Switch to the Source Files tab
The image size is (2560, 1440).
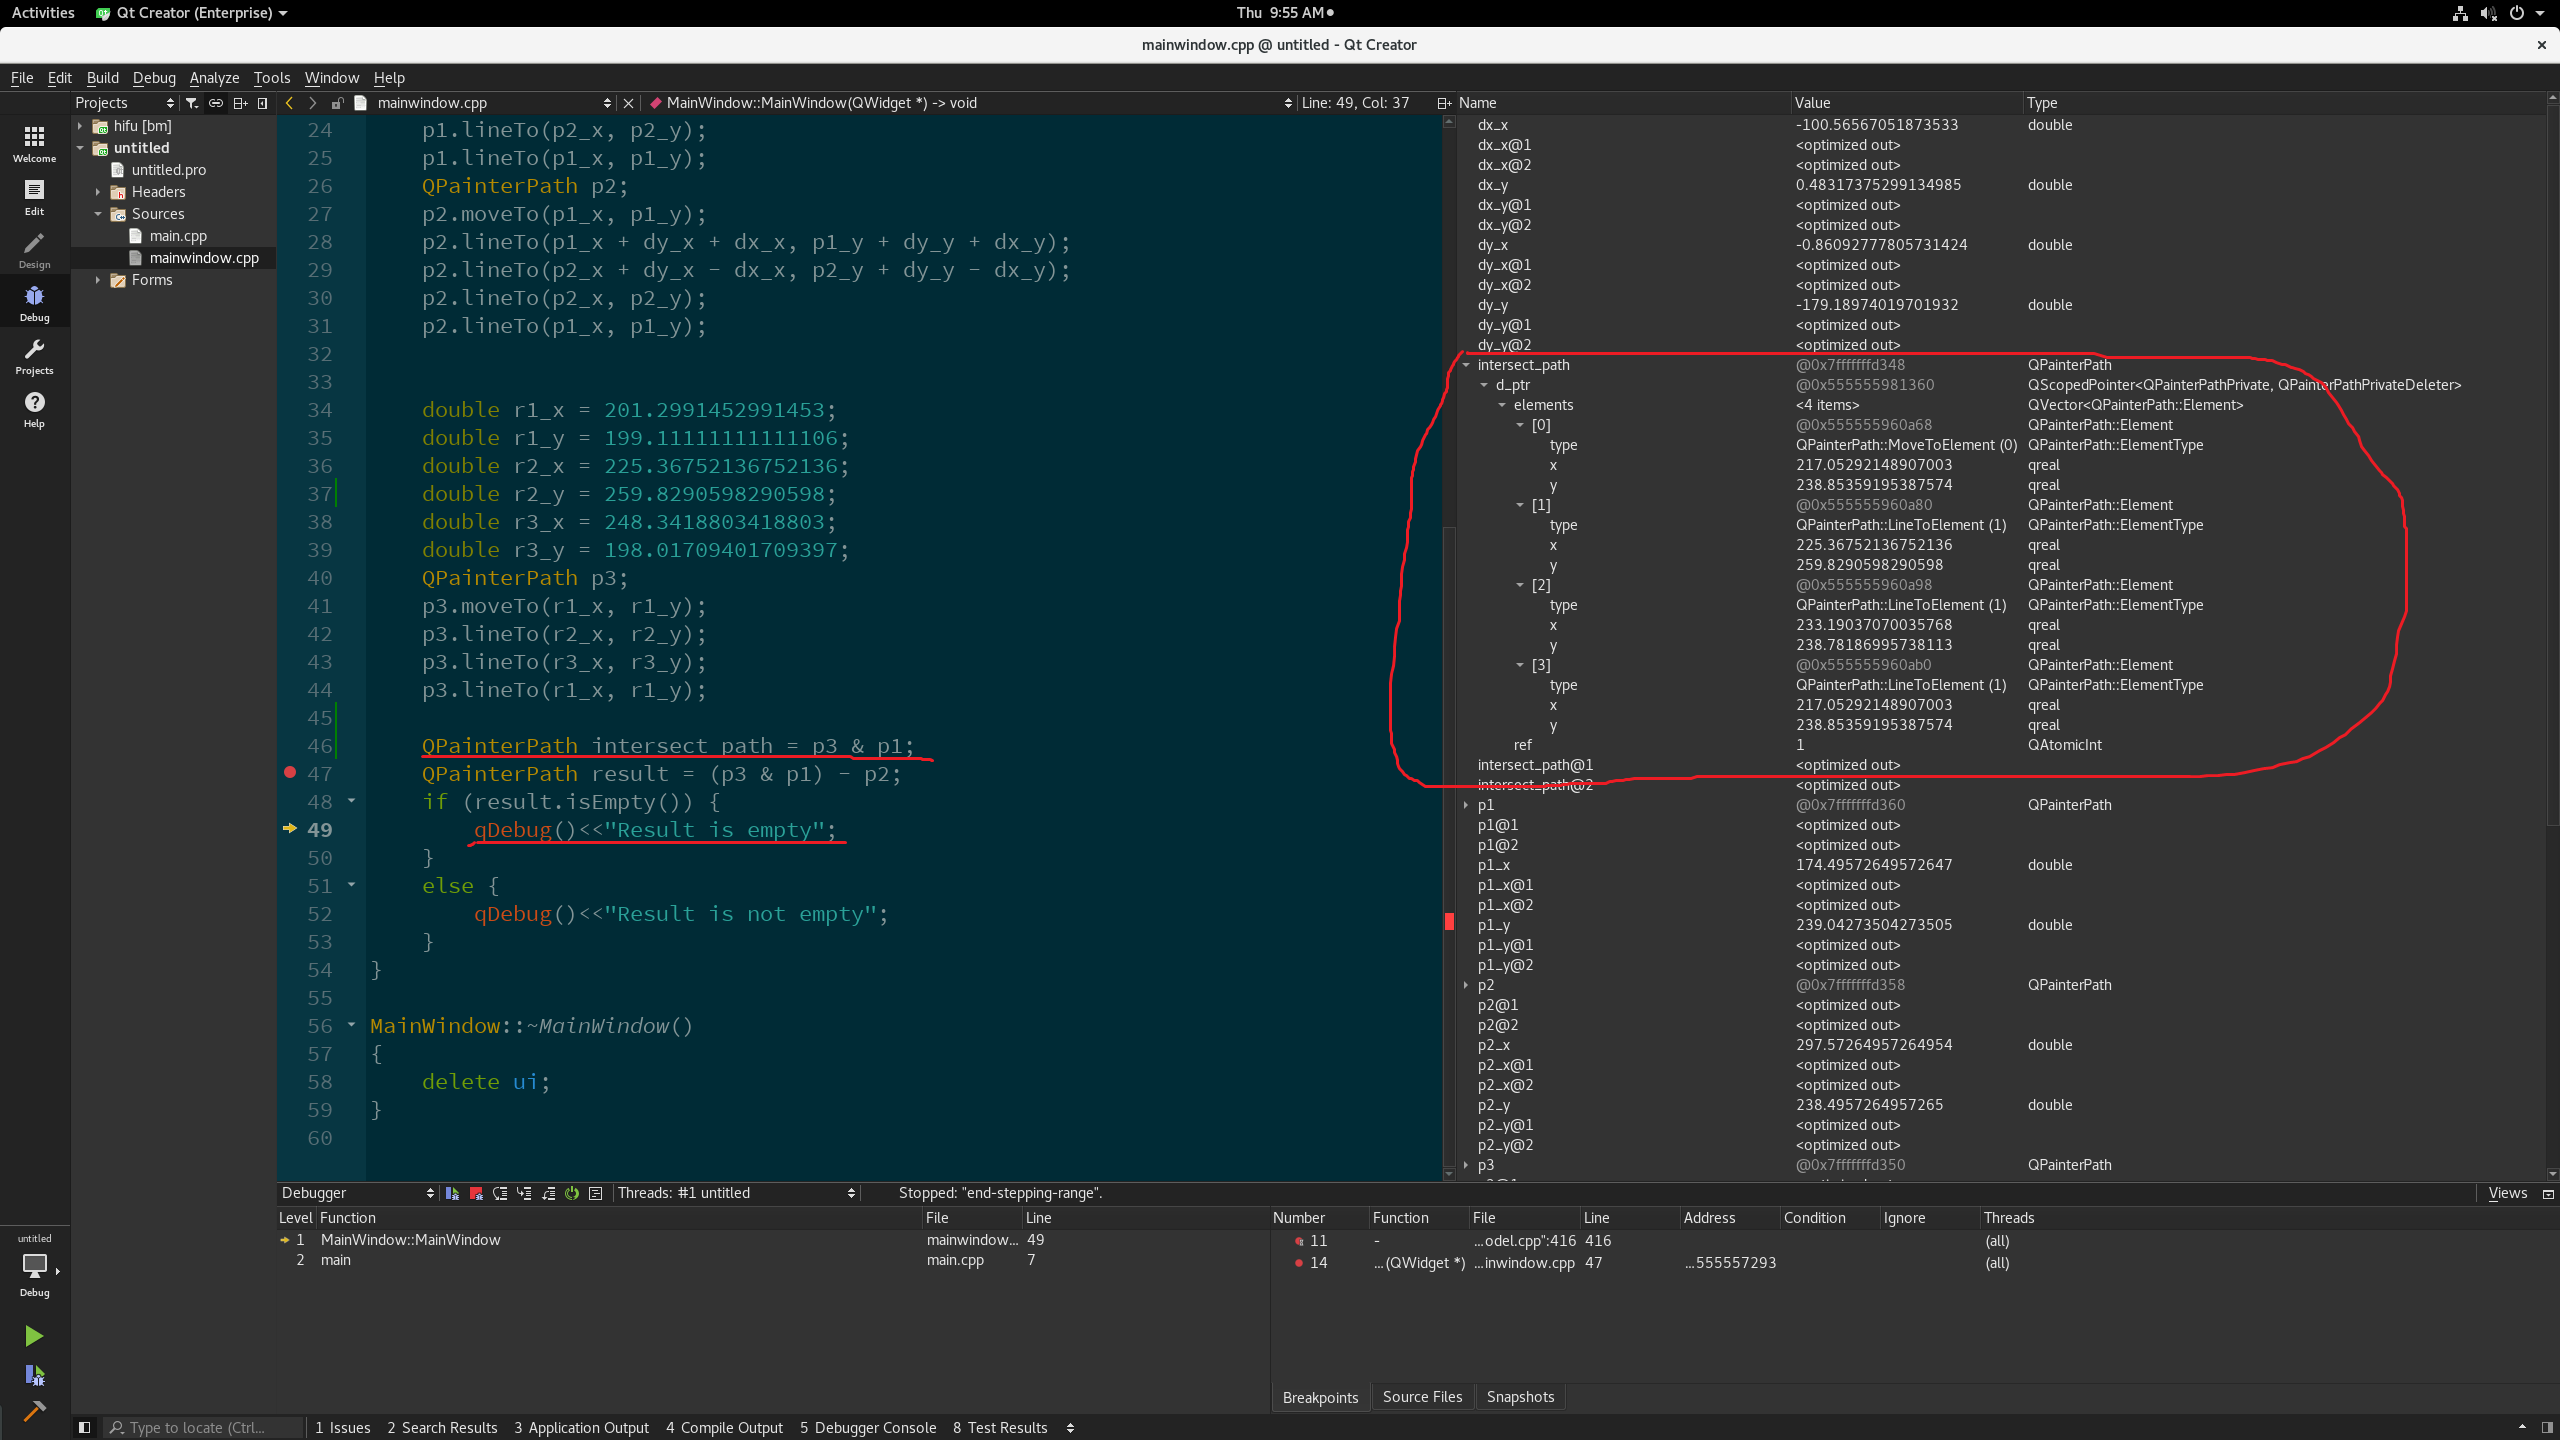[1422, 1397]
